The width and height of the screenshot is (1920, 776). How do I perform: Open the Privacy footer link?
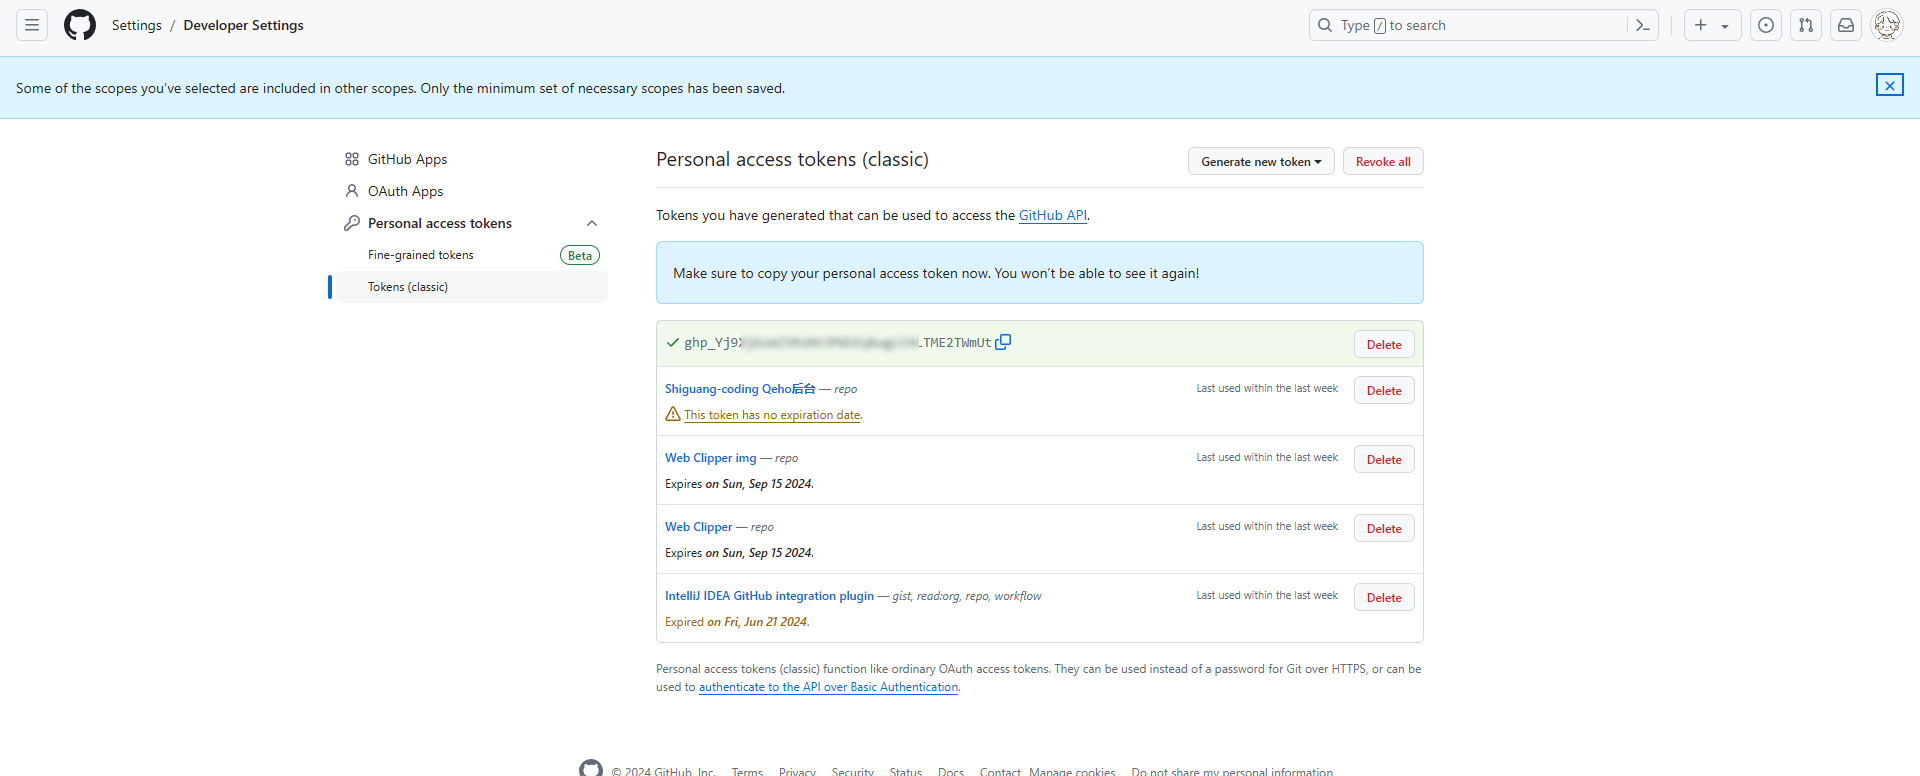pyautogui.click(x=797, y=772)
